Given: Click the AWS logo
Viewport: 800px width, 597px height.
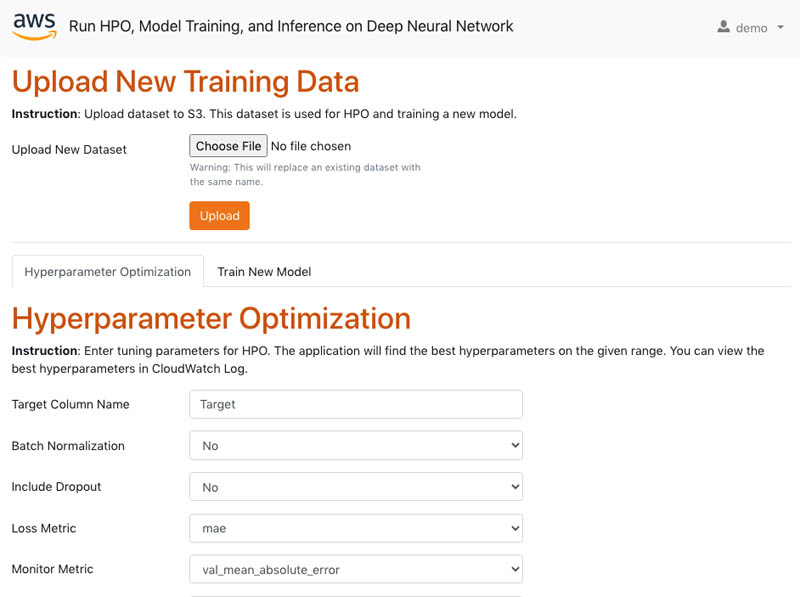Looking at the screenshot, I should coord(34,26).
